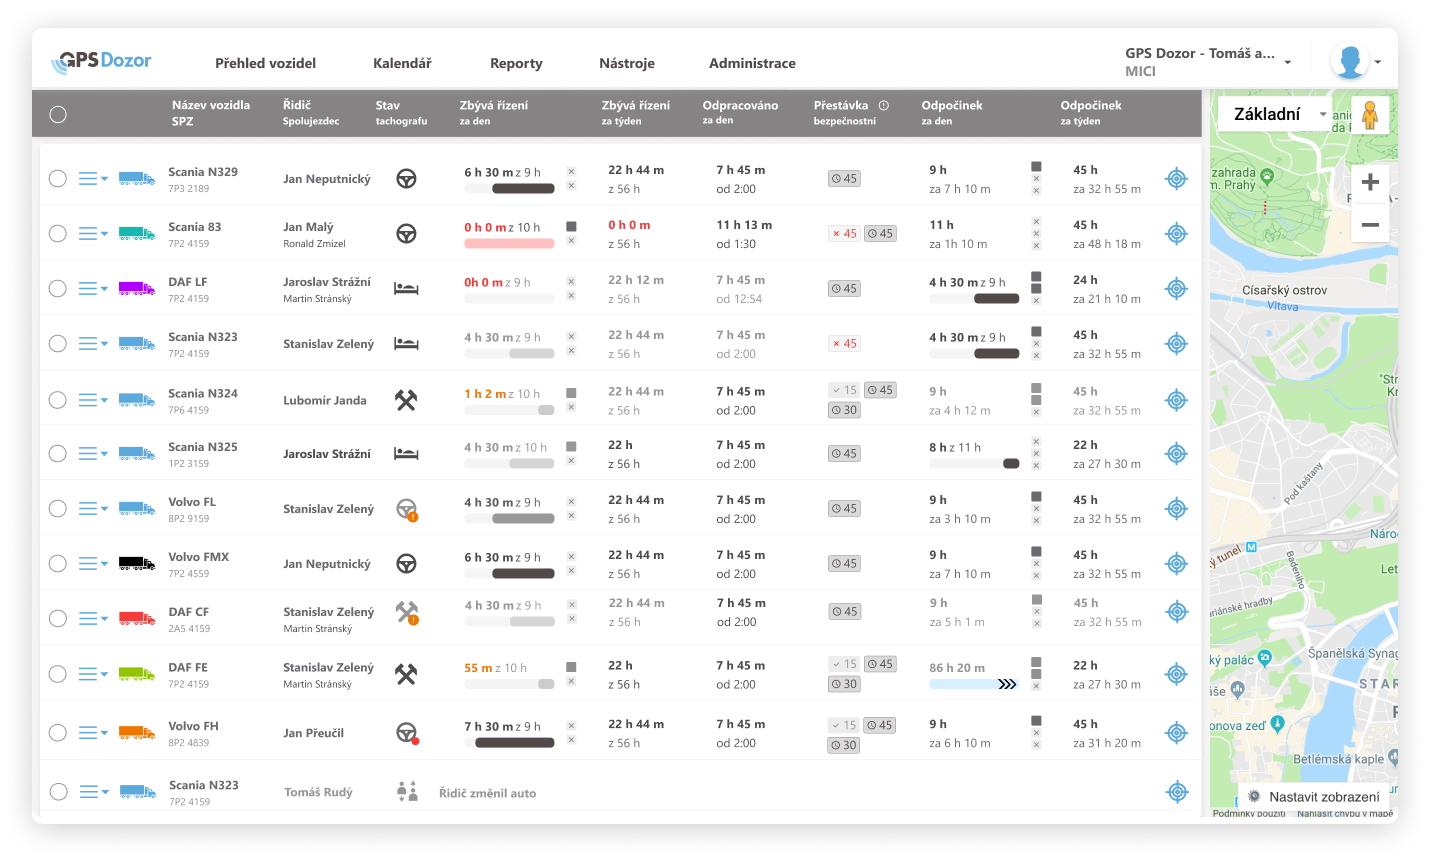Screen dimensions: 1430x860
Task: Click the info icon next to Přestávka
Action: pos(884,105)
